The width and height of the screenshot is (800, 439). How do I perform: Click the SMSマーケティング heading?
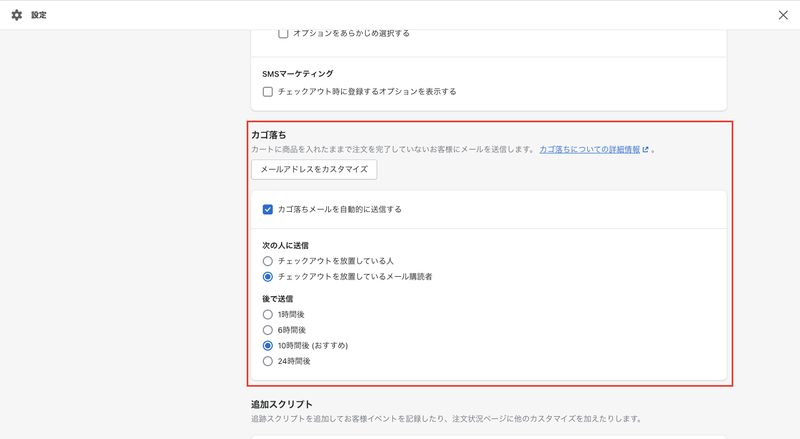[x=297, y=74]
